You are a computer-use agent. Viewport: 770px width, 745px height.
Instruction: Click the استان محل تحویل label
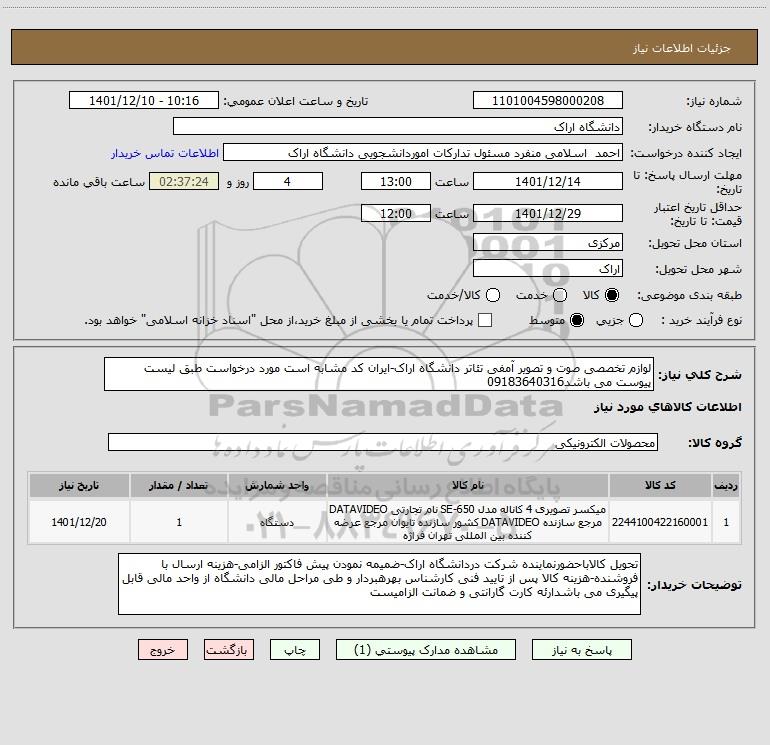695,244
